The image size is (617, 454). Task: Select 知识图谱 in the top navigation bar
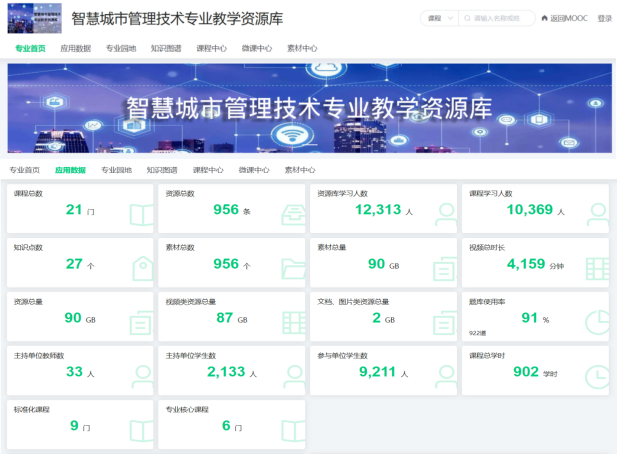166,48
